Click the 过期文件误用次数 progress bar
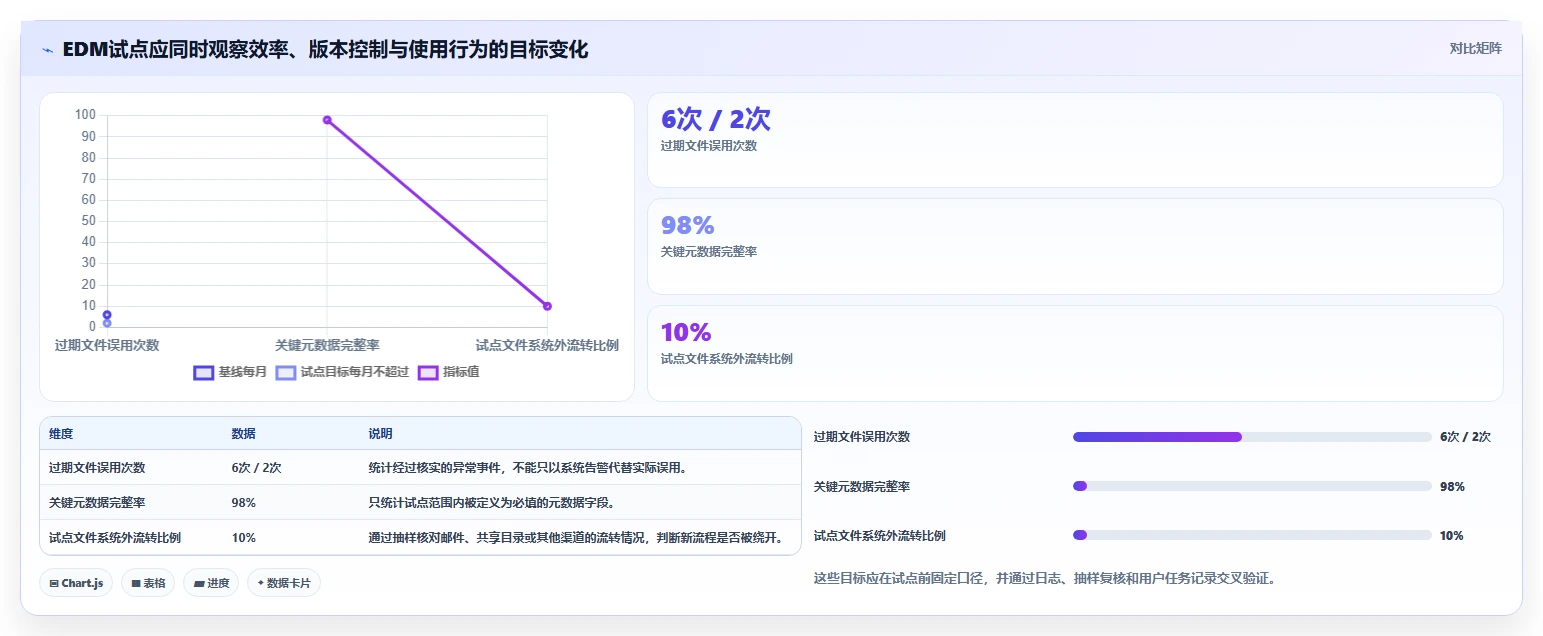Image resolution: width=1543 pixels, height=636 pixels. pos(1252,437)
